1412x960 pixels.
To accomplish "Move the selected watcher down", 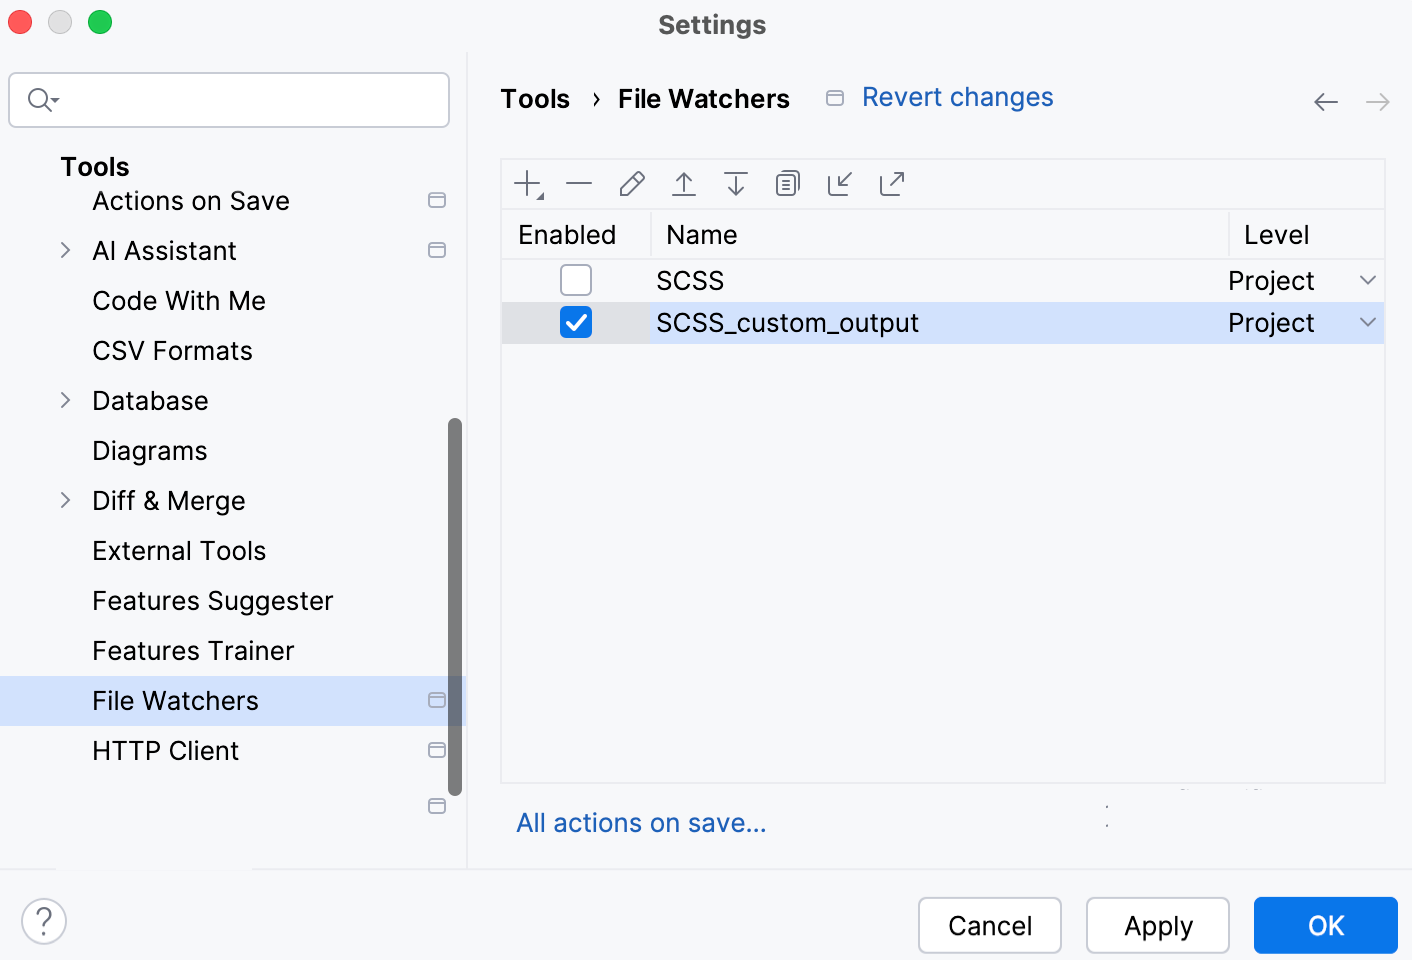I will 736,183.
